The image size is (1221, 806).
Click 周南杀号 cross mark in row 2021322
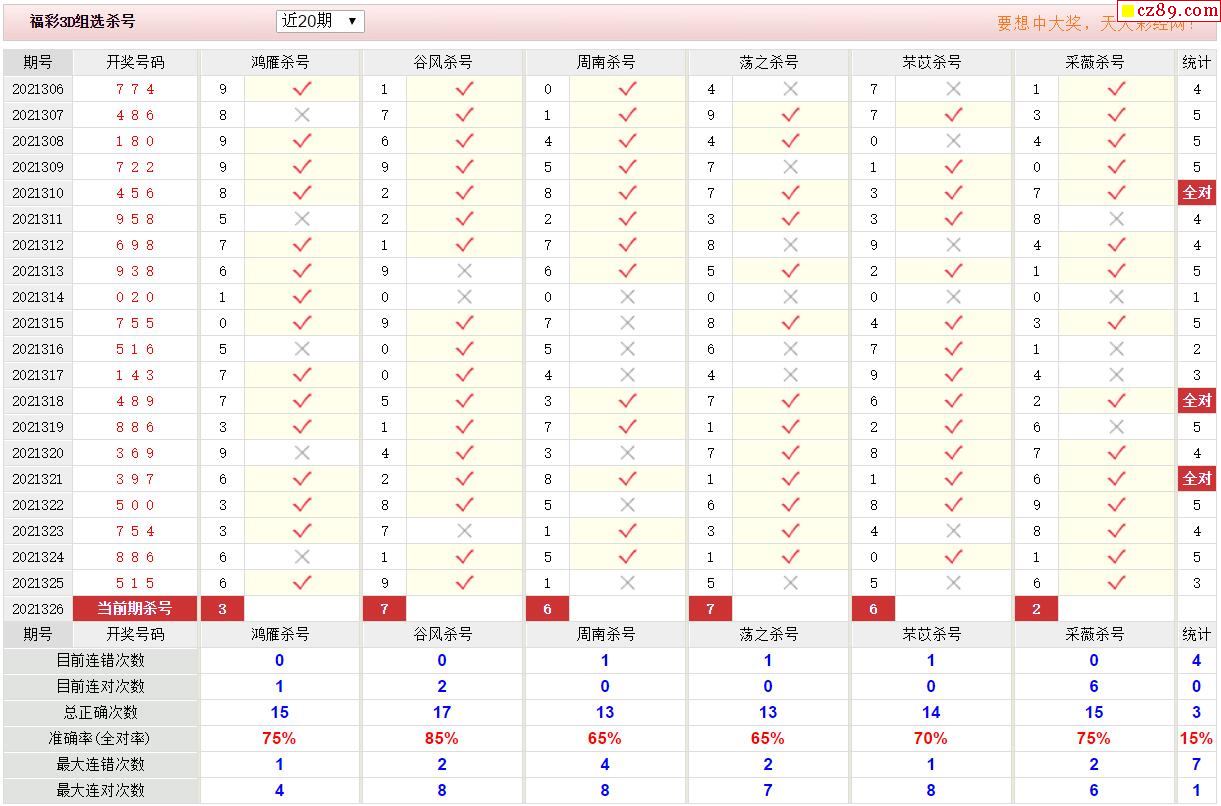pos(628,505)
